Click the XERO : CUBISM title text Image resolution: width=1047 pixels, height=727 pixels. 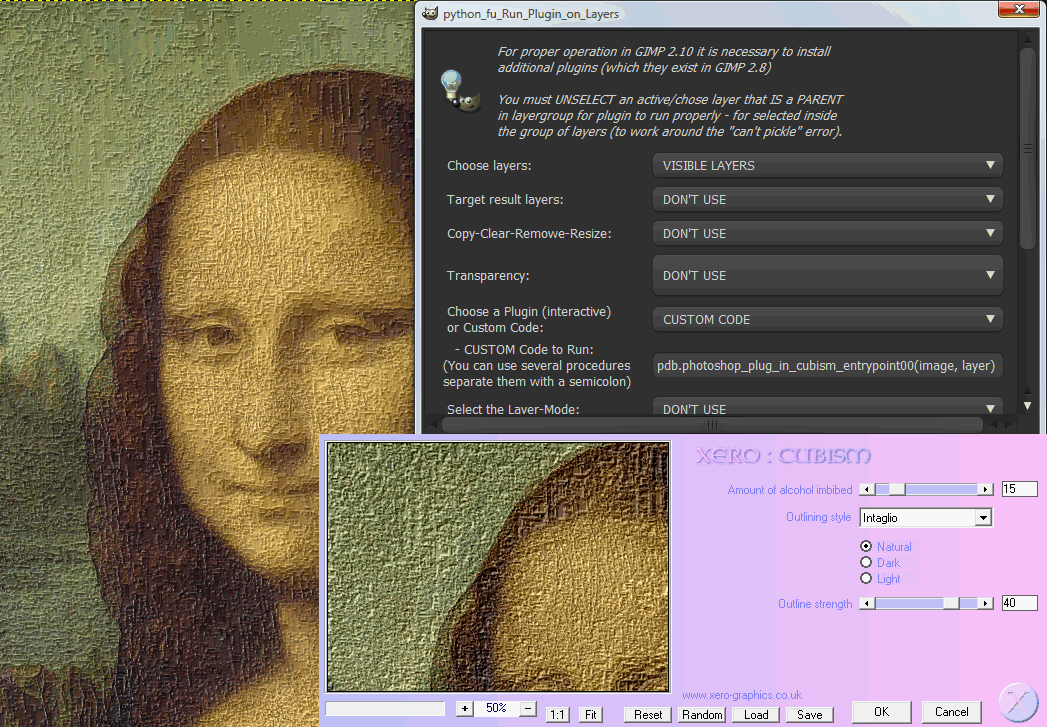[783, 456]
